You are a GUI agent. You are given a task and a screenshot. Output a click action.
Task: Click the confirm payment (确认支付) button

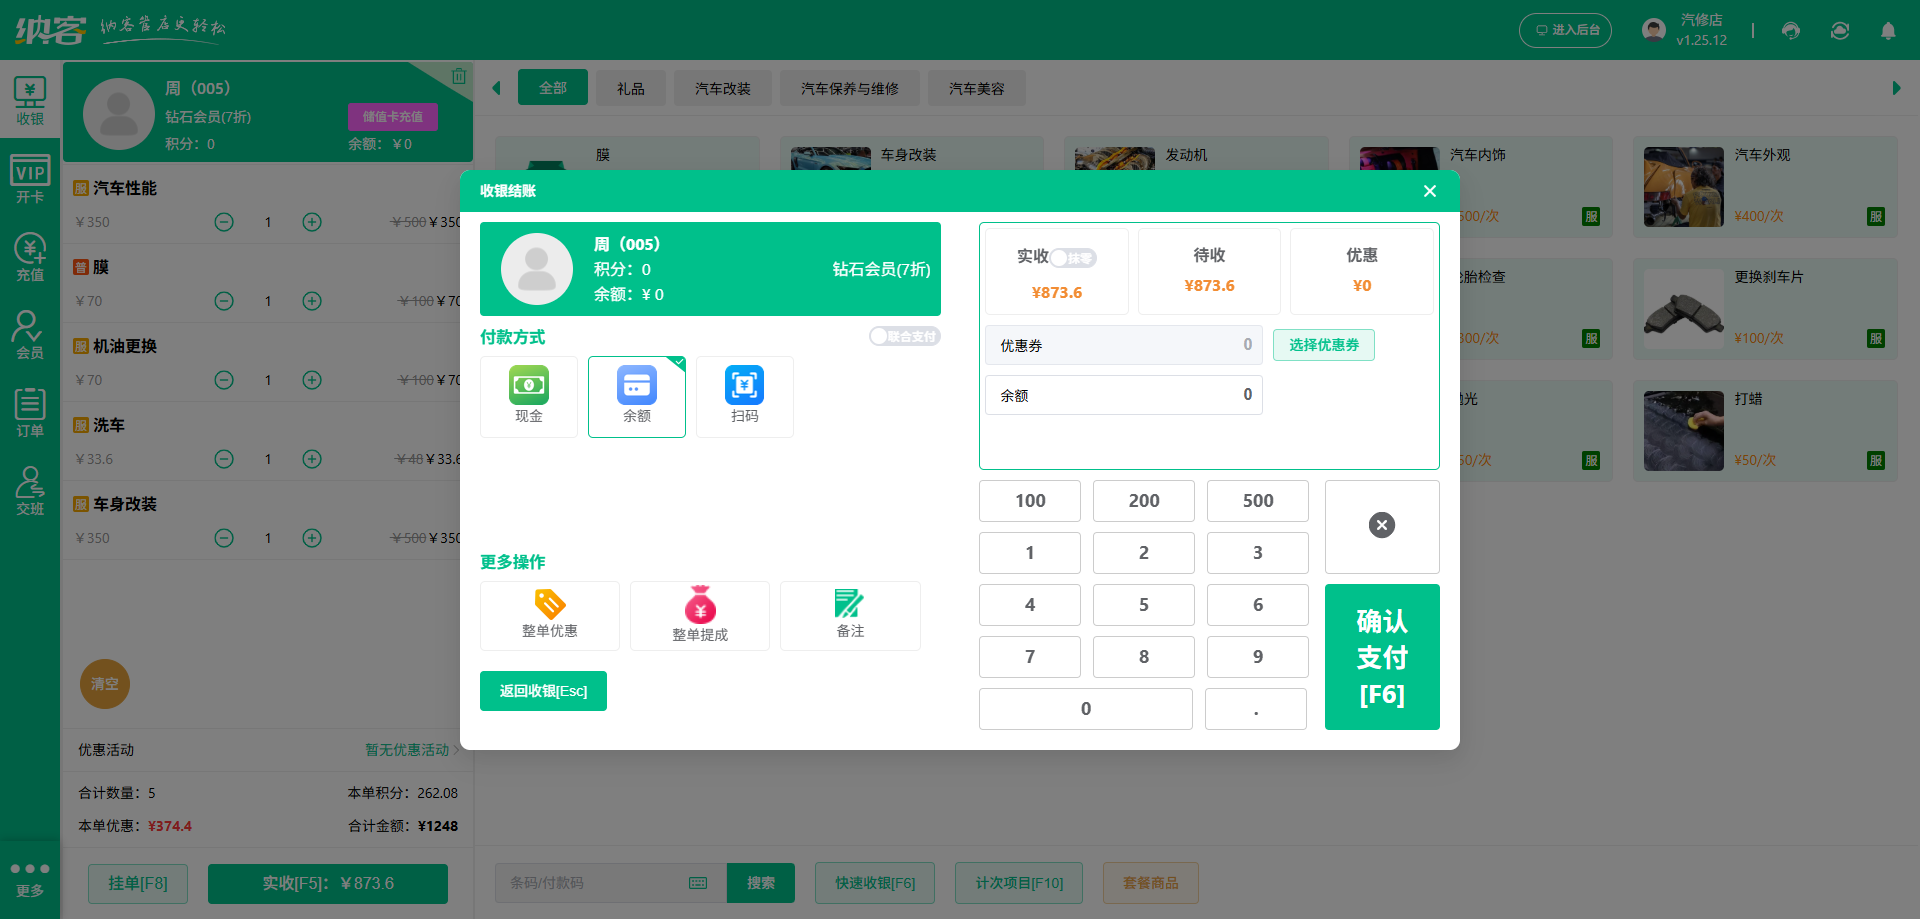point(1381,656)
